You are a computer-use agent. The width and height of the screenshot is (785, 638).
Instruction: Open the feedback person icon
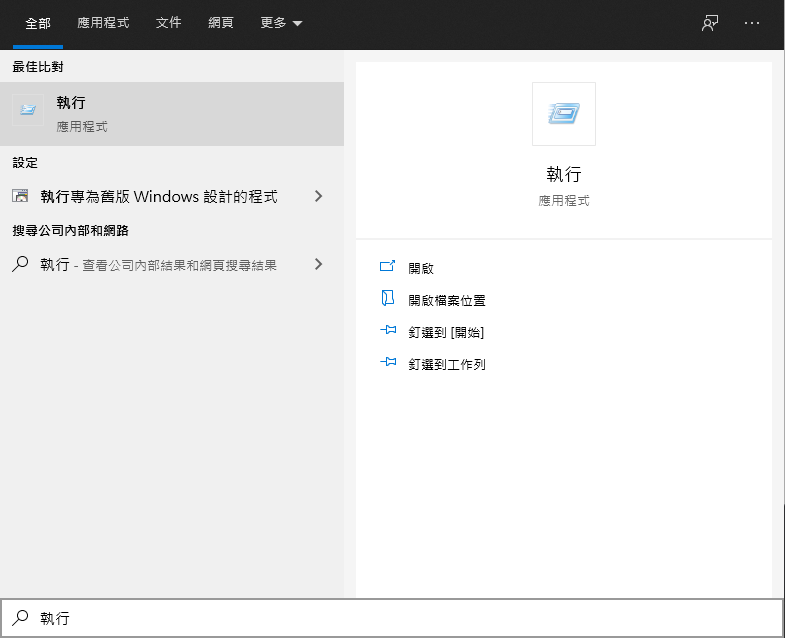[x=710, y=23]
